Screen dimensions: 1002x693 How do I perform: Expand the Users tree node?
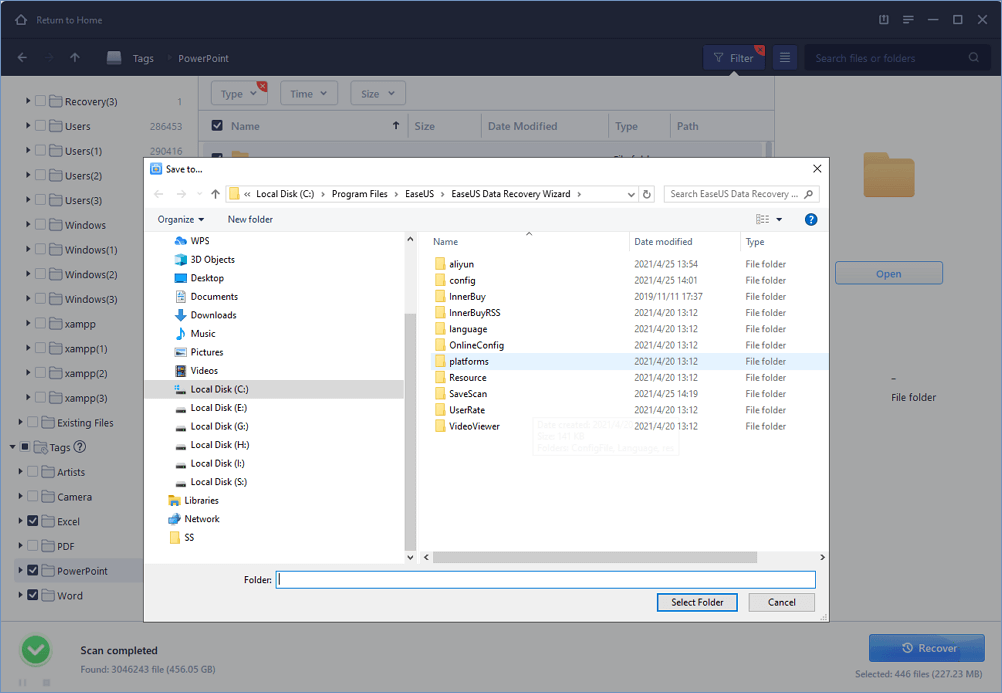click(x=28, y=126)
